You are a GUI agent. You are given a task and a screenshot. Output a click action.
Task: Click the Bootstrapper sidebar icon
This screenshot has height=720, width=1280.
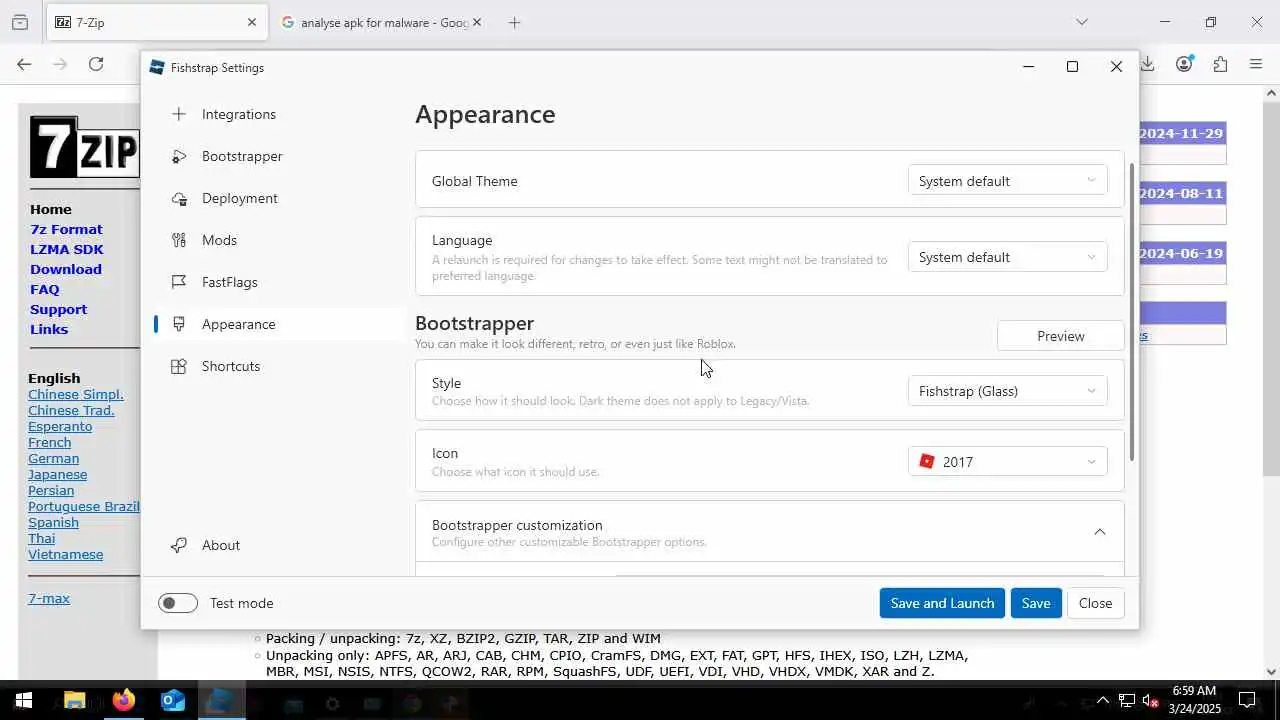tap(179, 156)
